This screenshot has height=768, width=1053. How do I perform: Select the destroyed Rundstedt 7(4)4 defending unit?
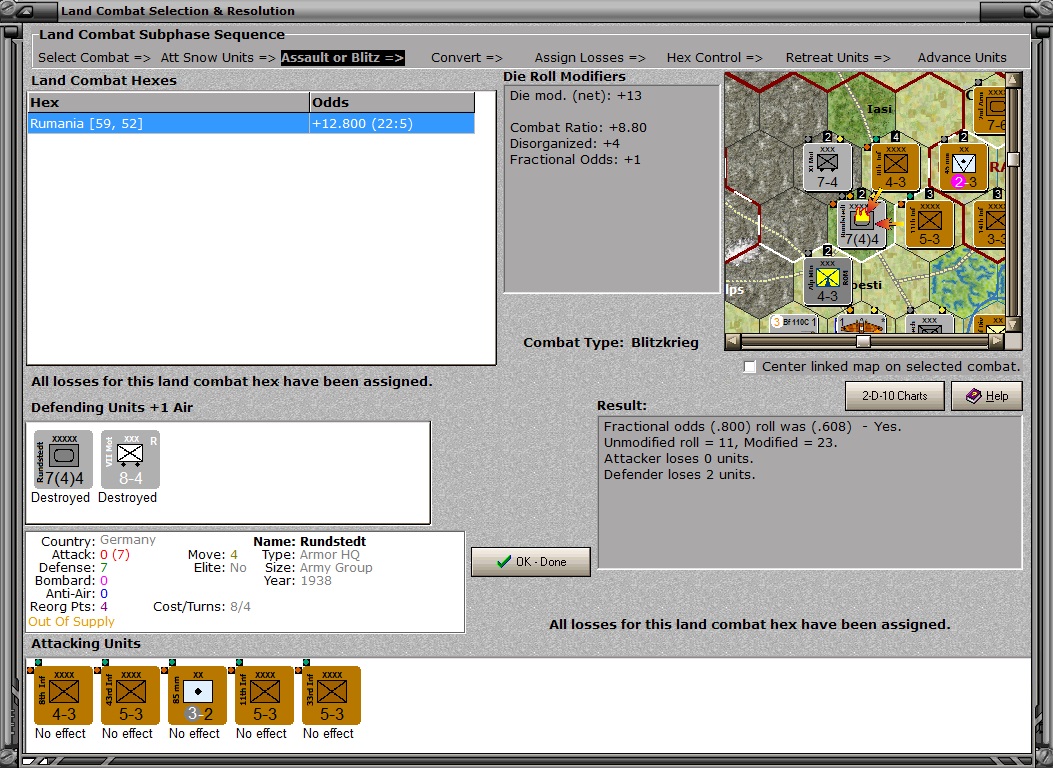63,460
